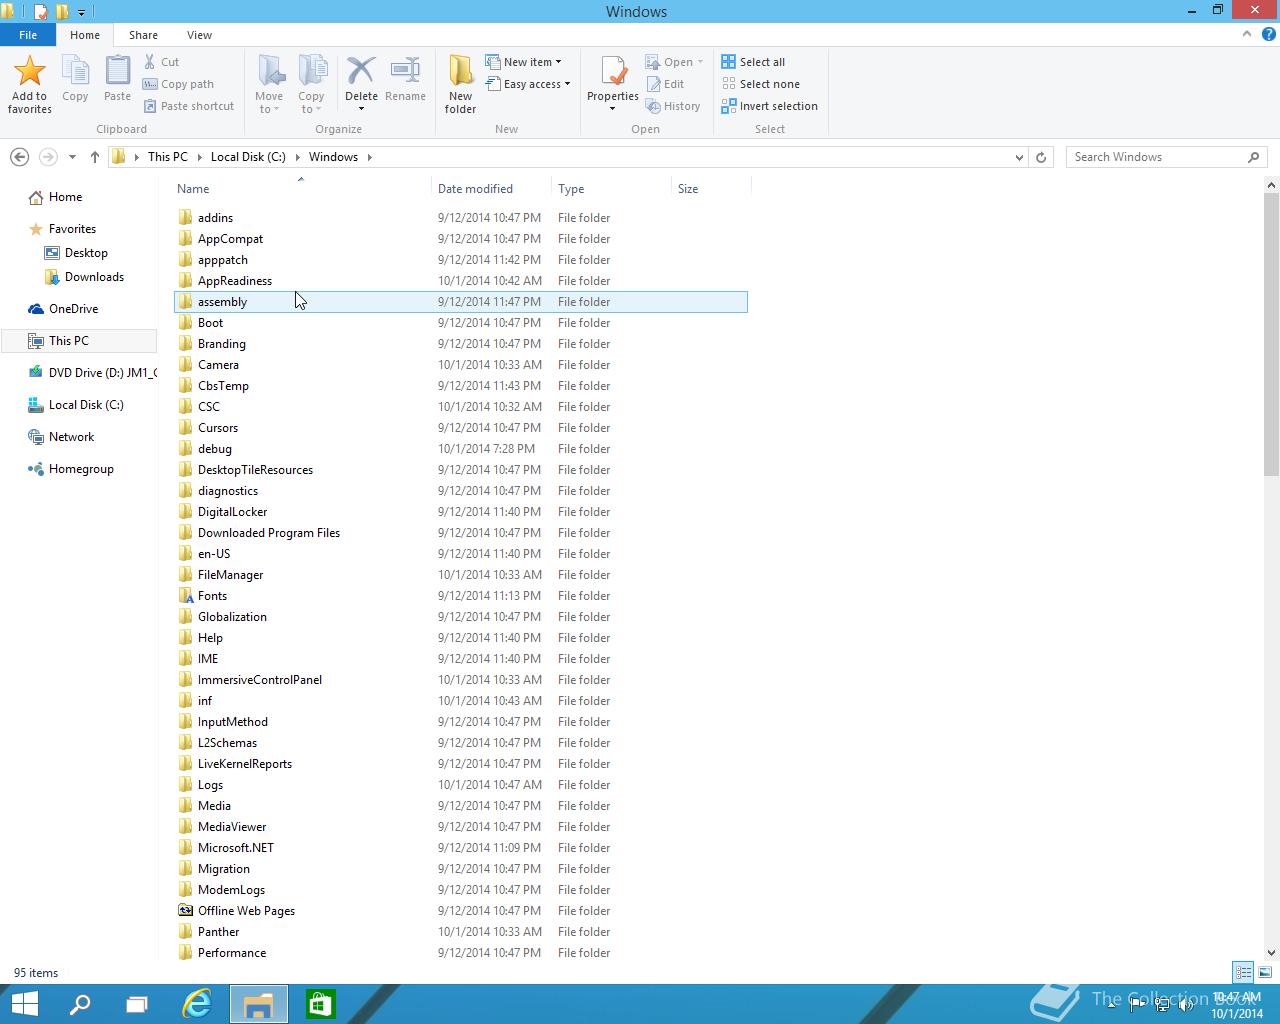Switch to the View tab
Screen dimensions: 1280x1024
199,35
